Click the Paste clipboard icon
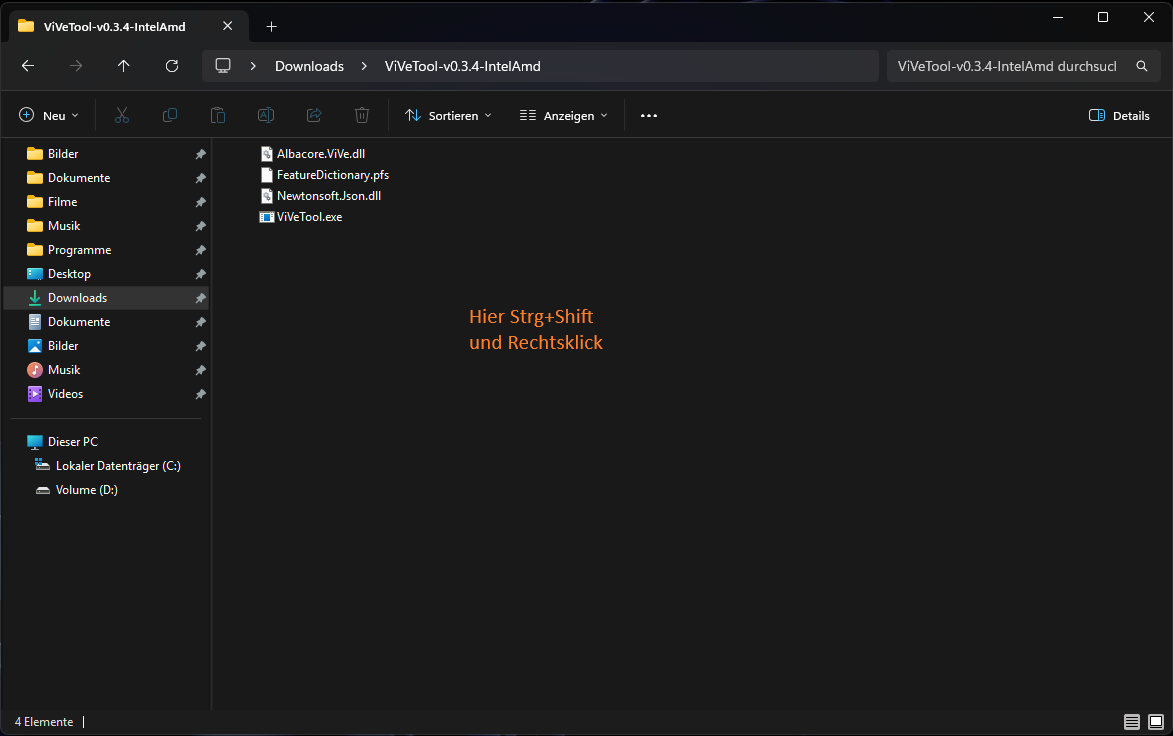 coord(218,115)
